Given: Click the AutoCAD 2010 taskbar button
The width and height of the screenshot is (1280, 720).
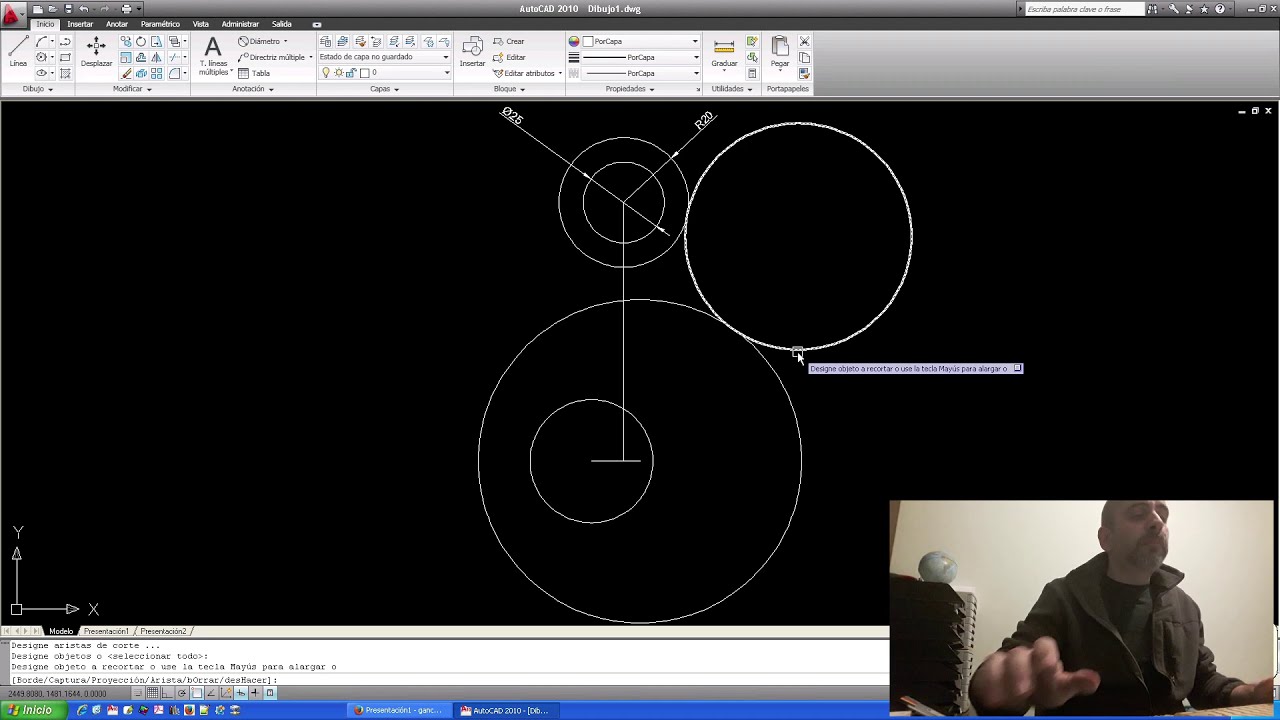Looking at the screenshot, I should click(505, 710).
